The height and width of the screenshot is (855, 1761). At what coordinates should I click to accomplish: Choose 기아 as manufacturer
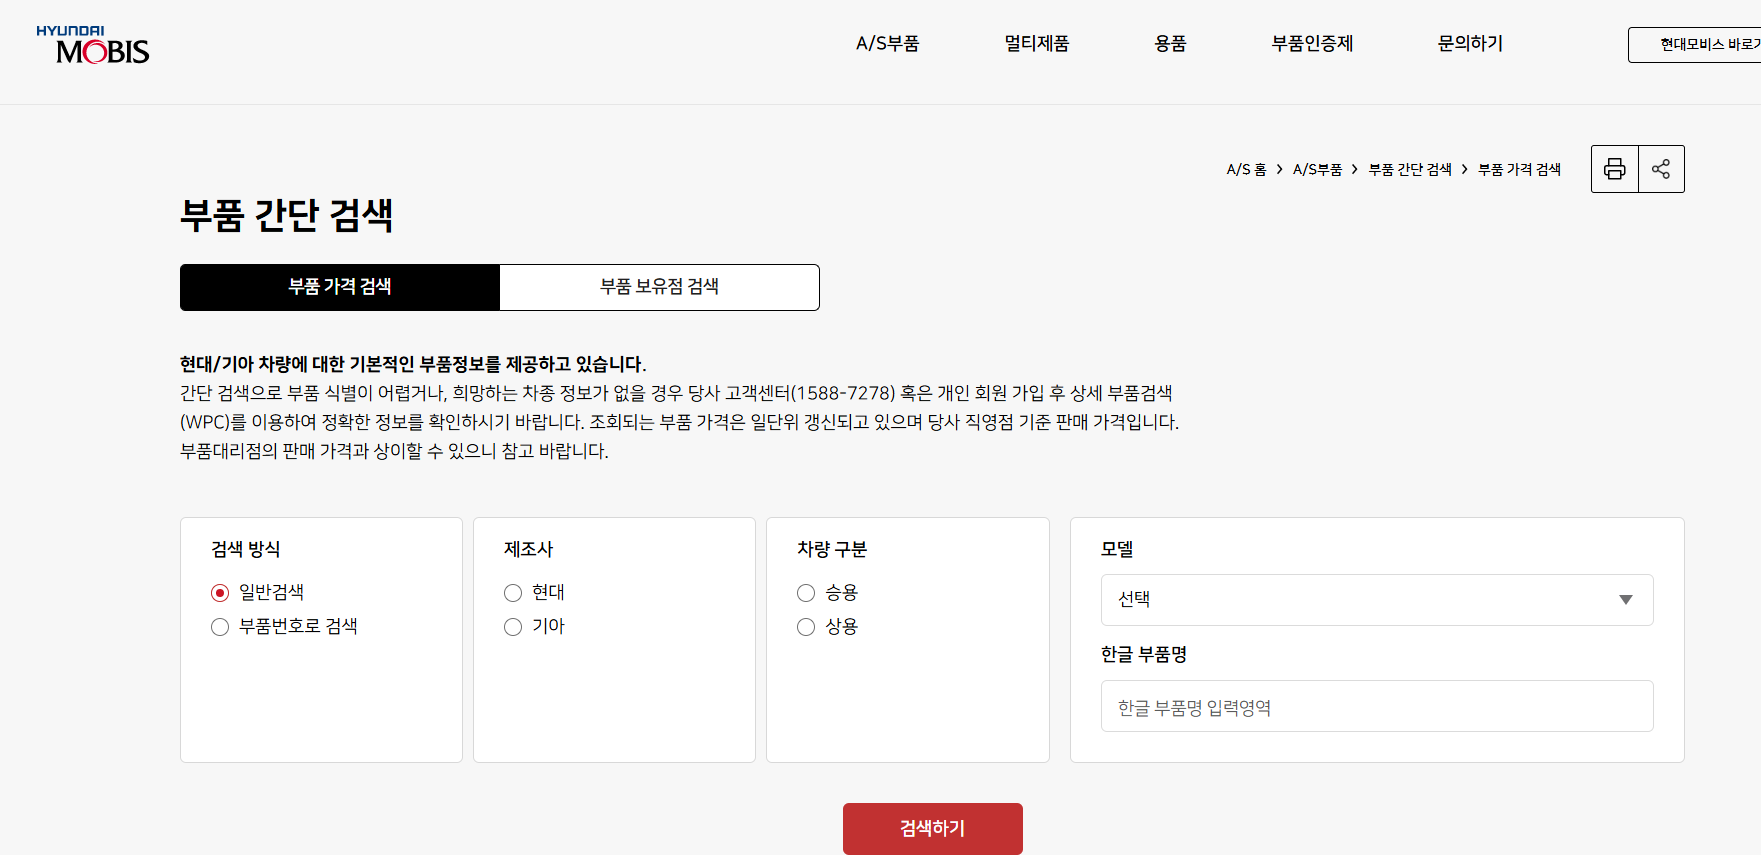(x=513, y=627)
